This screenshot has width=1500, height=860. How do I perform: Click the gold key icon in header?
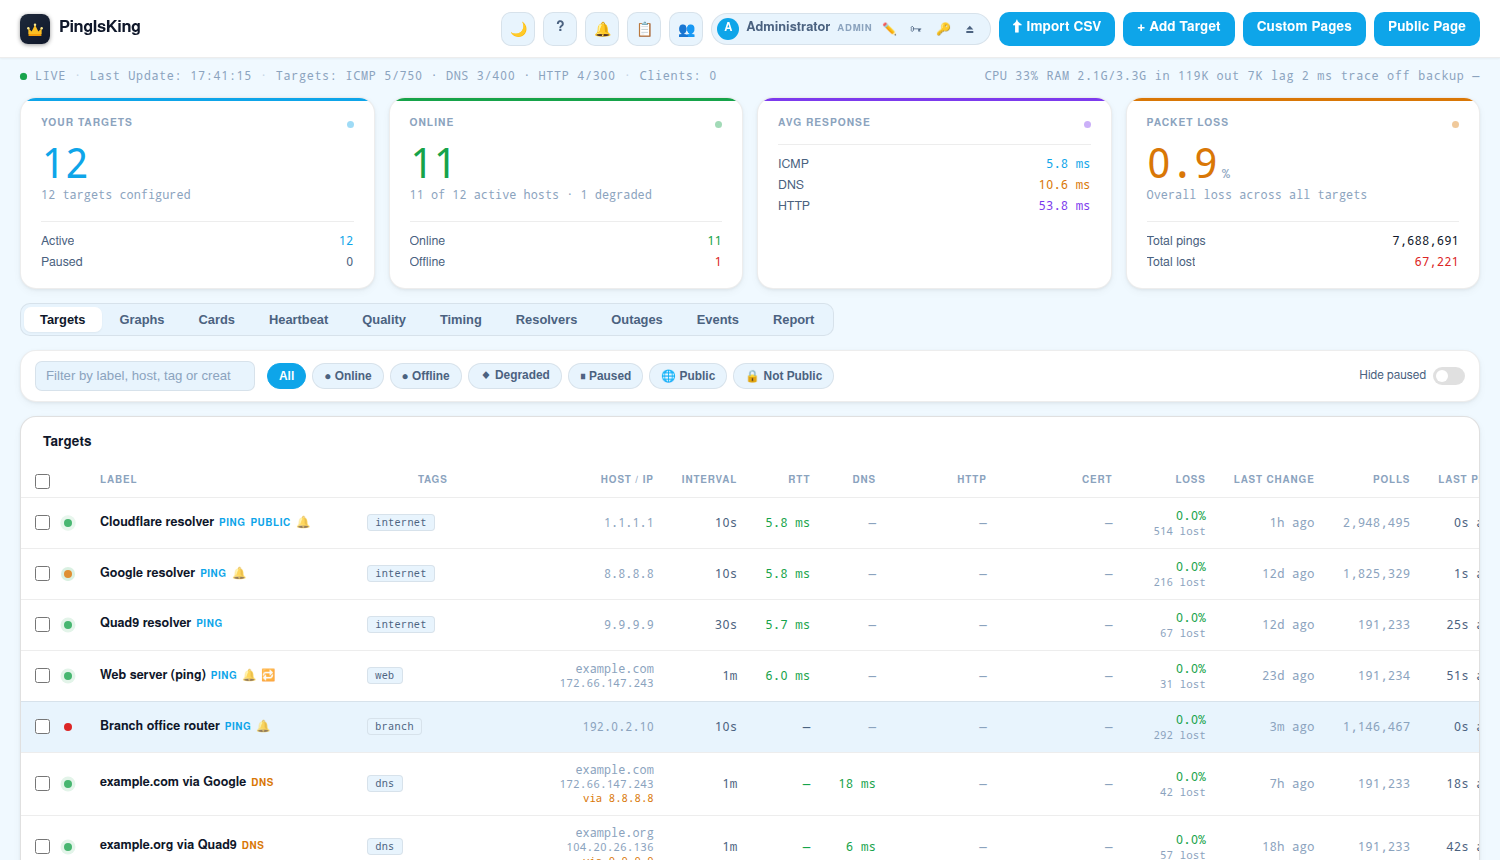pyautogui.click(x=943, y=29)
